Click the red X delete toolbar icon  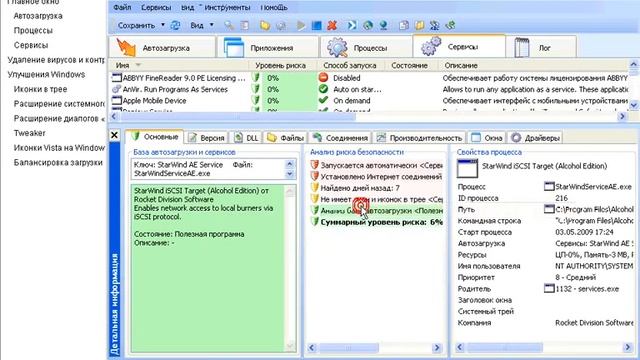[332, 25]
